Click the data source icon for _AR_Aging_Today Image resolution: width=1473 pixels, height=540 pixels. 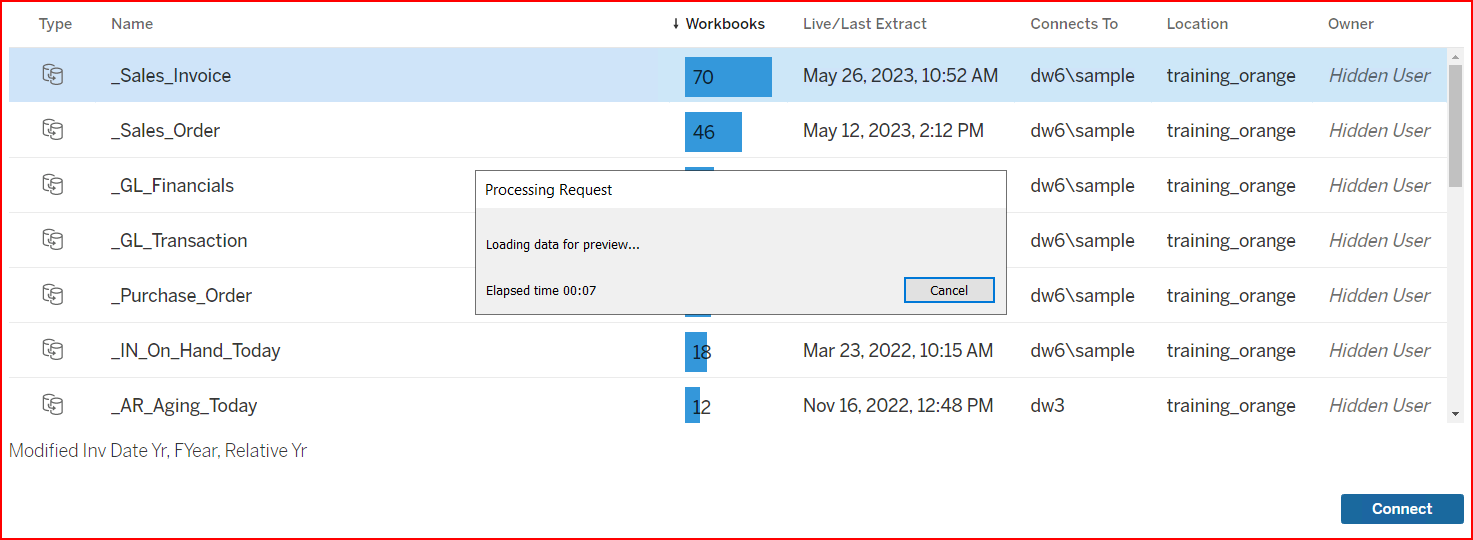coord(53,405)
